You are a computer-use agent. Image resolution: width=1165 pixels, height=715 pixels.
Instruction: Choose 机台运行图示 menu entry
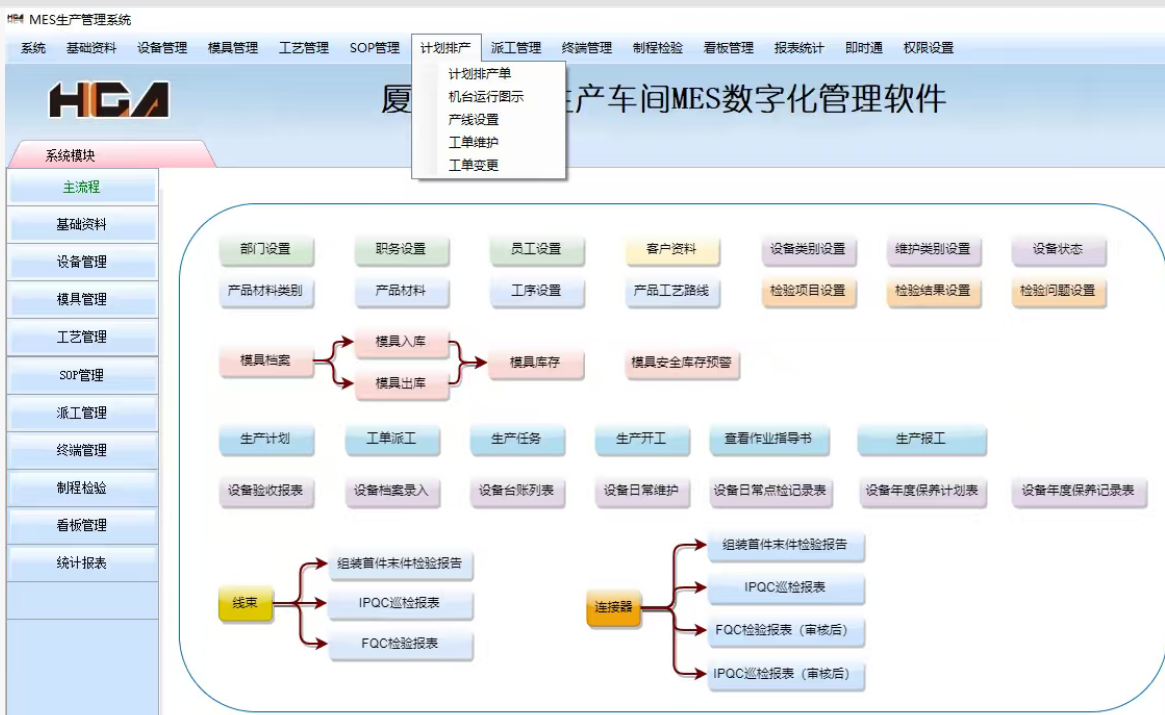486,97
